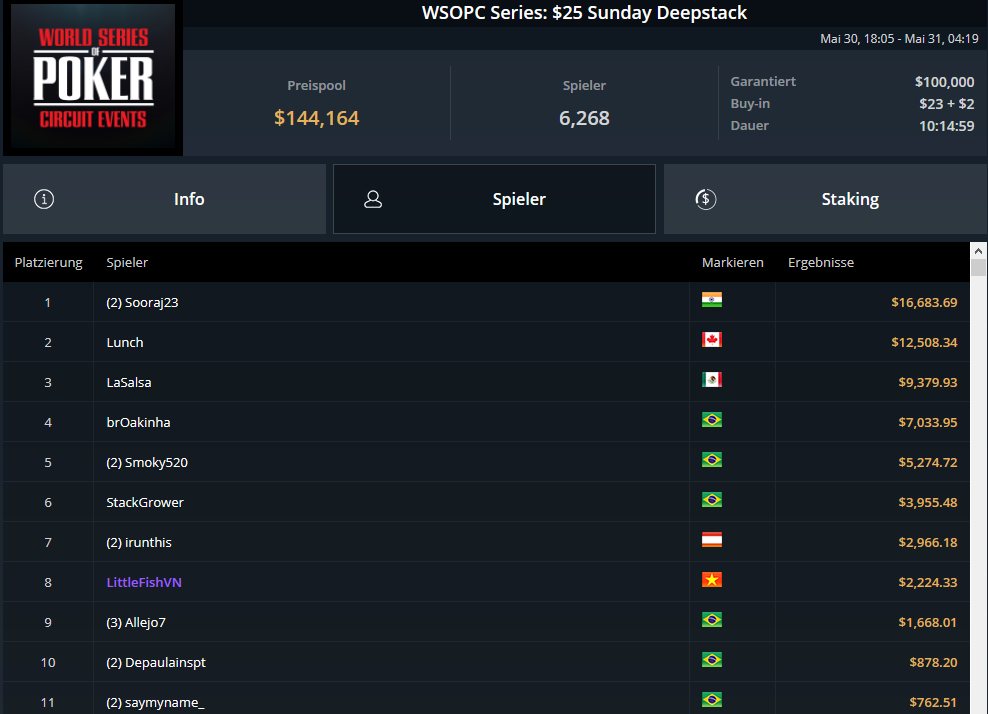Click the Brazil flag for Depaulainspt
Image resolution: width=988 pixels, height=714 pixels.
coord(712,660)
